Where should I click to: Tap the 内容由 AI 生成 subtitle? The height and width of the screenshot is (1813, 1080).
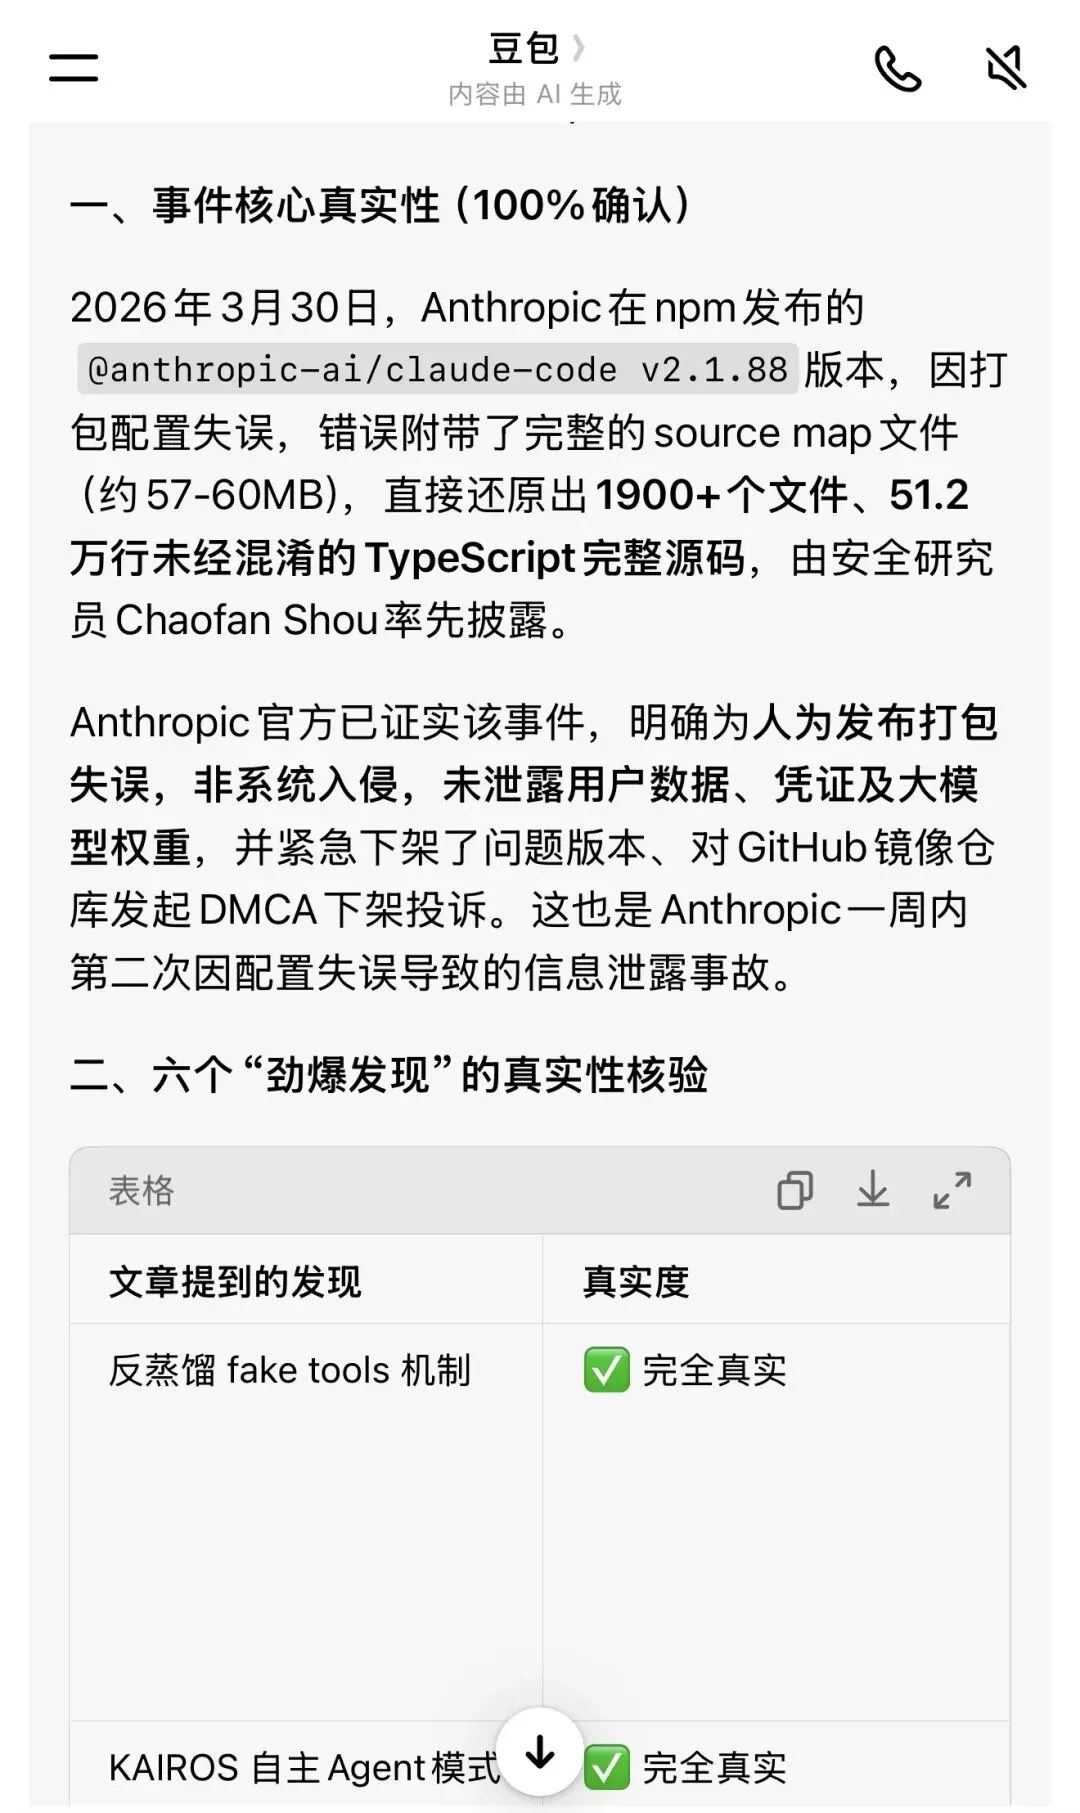pyautogui.click(x=535, y=94)
